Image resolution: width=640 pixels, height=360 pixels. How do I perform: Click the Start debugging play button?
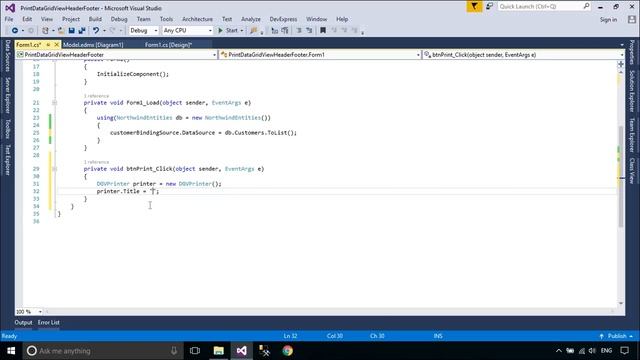point(220,31)
